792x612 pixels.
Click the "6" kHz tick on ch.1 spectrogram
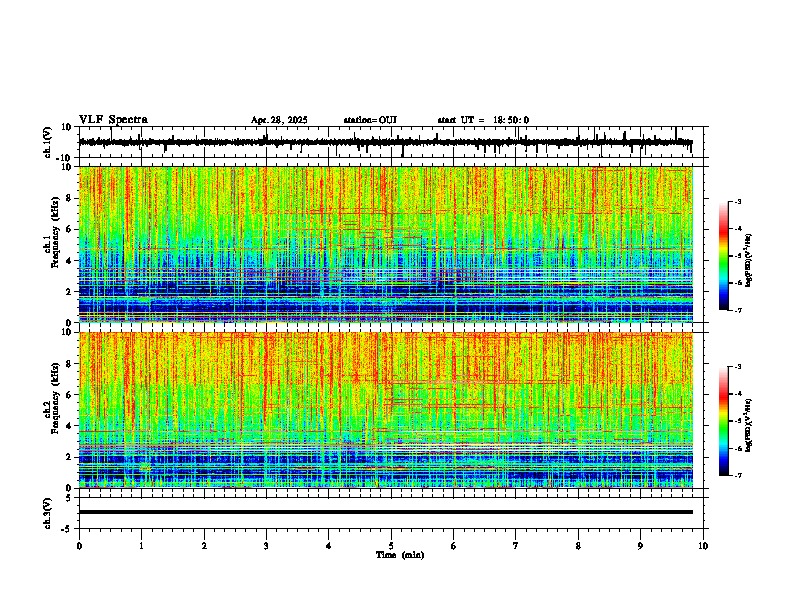[69, 229]
